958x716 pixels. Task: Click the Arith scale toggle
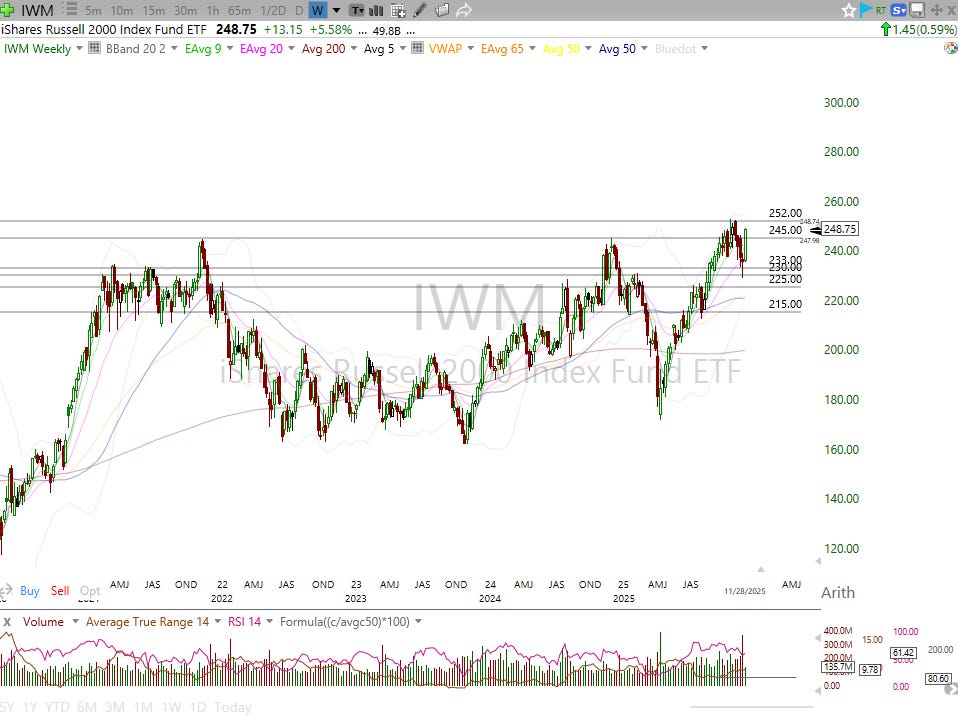coord(838,593)
